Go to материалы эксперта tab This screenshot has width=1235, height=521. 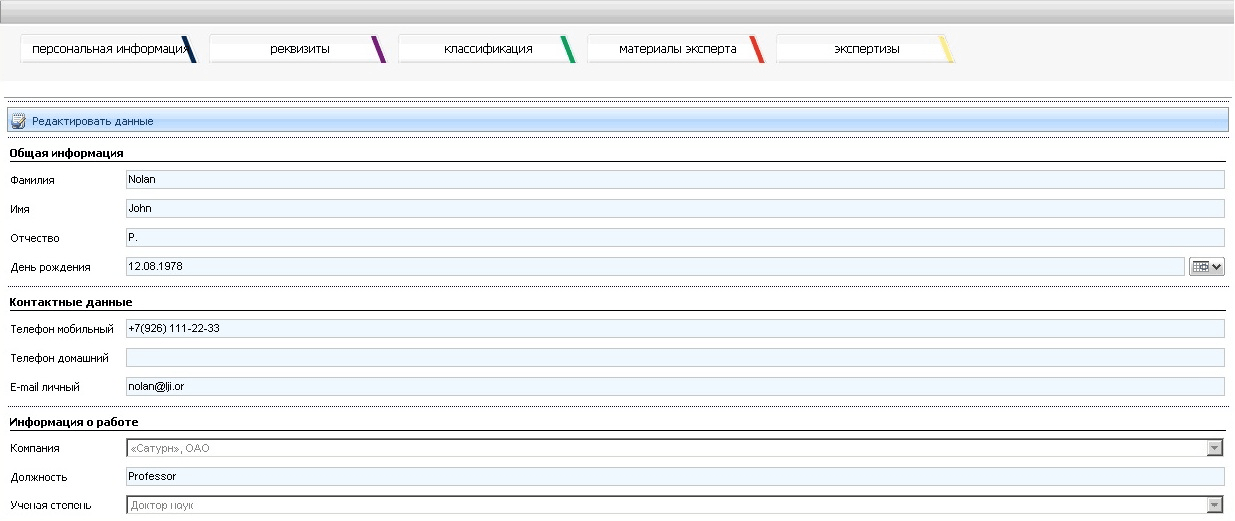(x=677, y=49)
